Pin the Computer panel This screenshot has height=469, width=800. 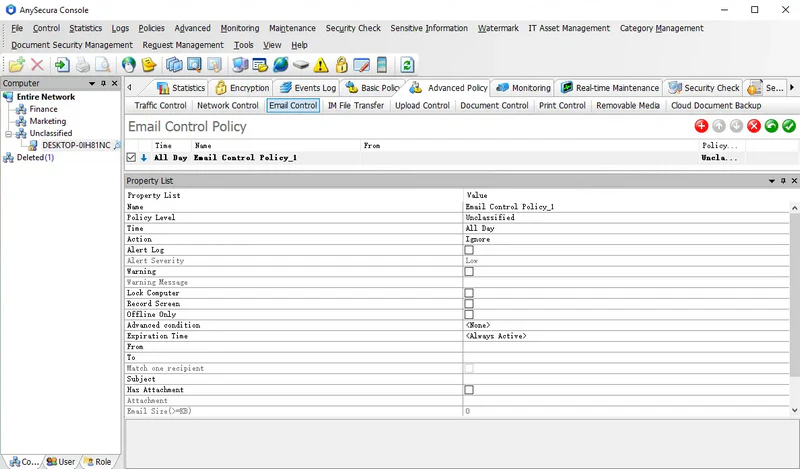tap(104, 83)
